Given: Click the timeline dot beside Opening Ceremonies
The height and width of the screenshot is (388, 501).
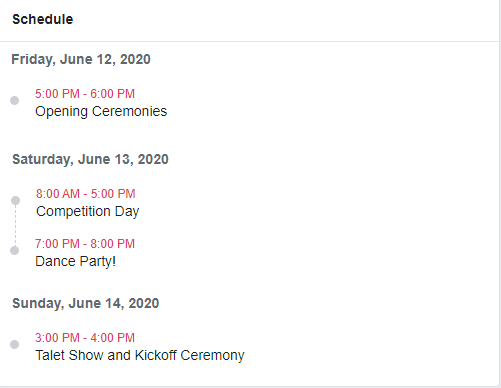Looking at the screenshot, I should [x=14, y=100].
